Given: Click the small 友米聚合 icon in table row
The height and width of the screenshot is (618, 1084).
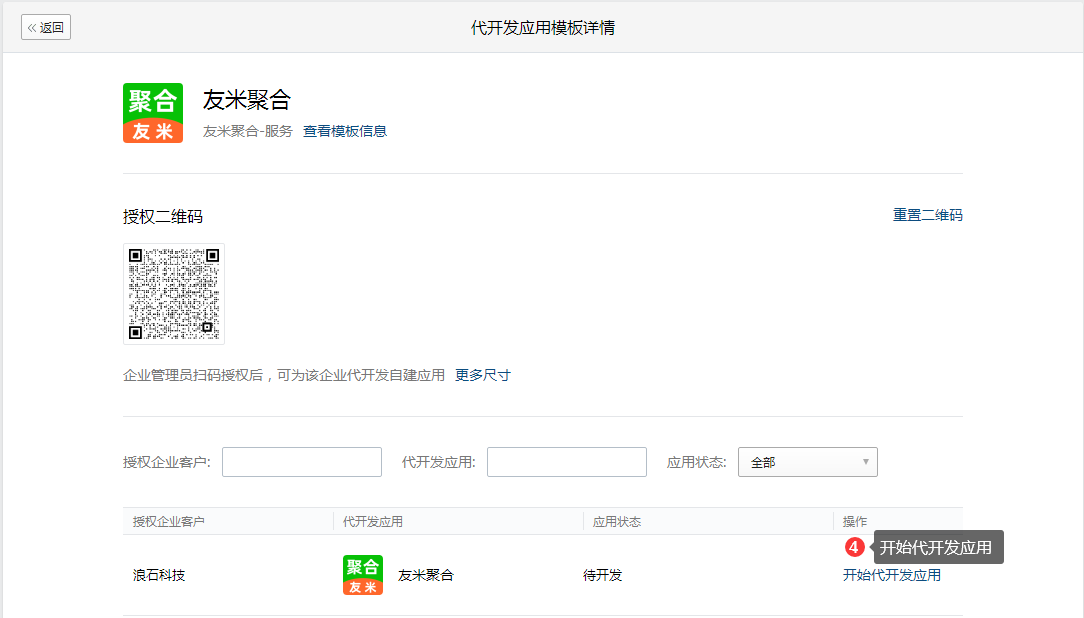Looking at the screenshot, I should 363,575.
